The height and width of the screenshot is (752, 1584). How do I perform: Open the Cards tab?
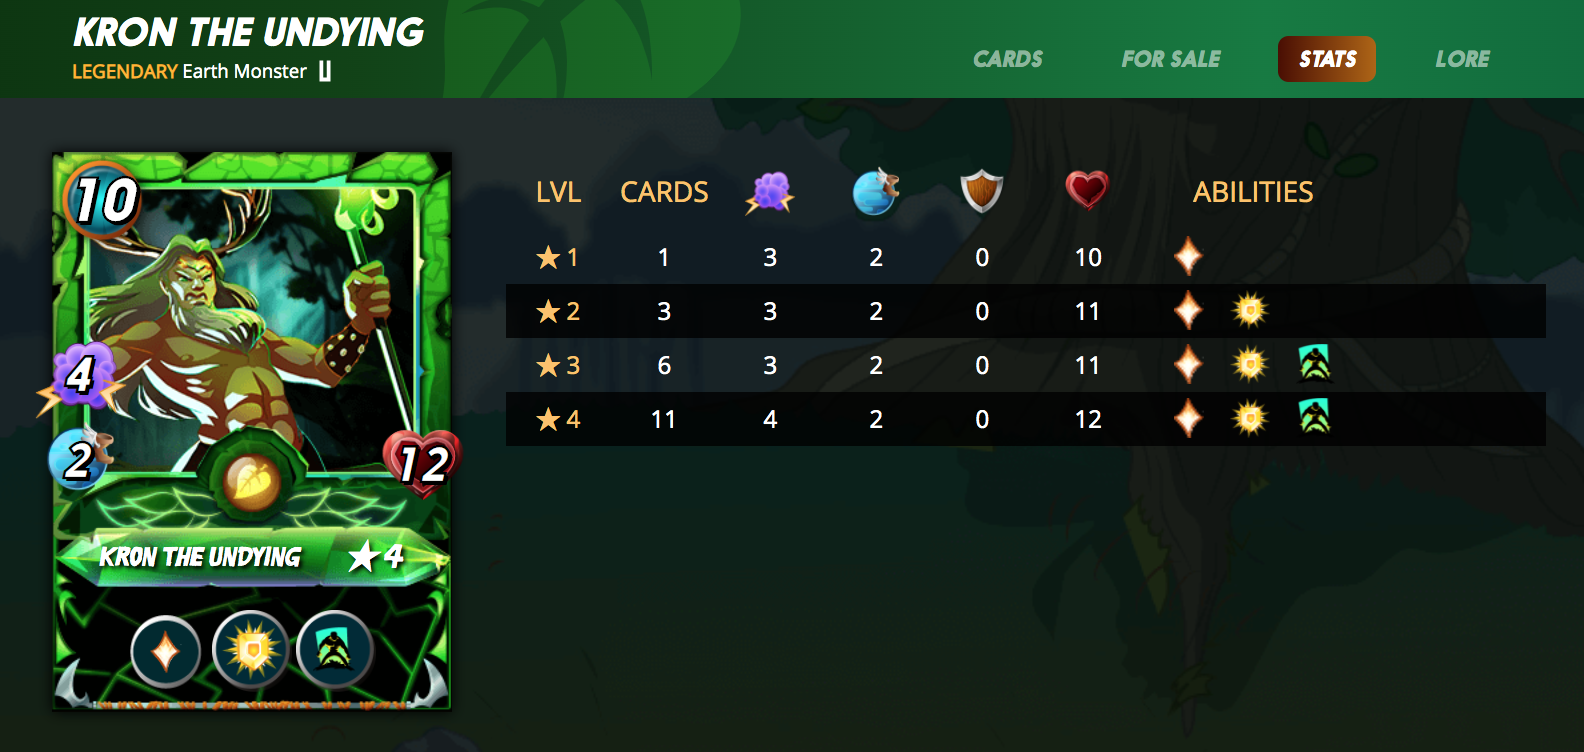tap(1008, 59)
